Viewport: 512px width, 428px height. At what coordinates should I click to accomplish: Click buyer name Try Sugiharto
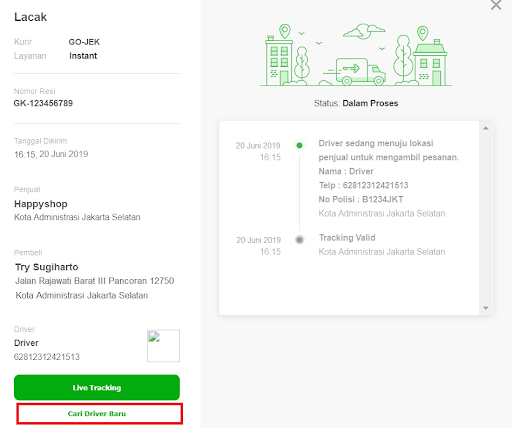tap(47, 267)
